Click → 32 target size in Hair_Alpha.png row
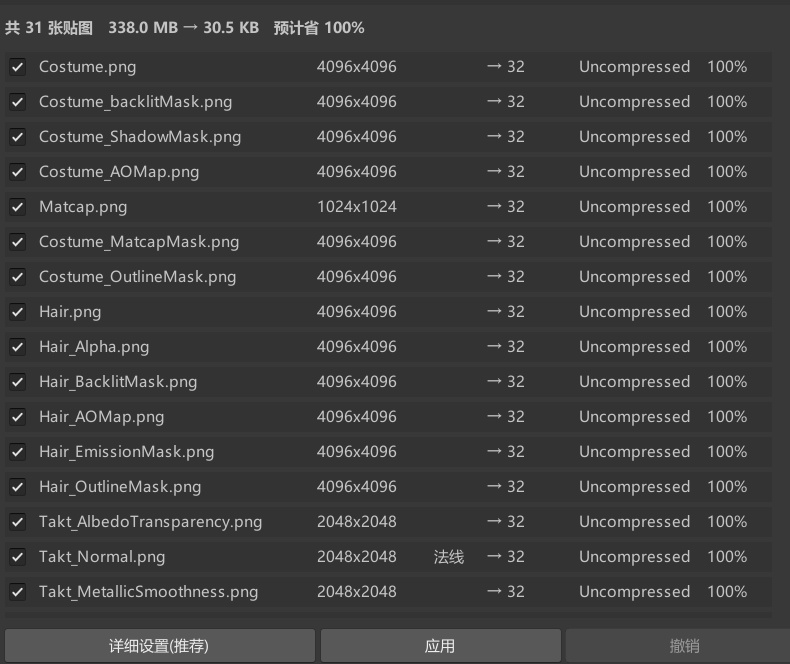This screenshot has height=664, width=790. [506, 347]
